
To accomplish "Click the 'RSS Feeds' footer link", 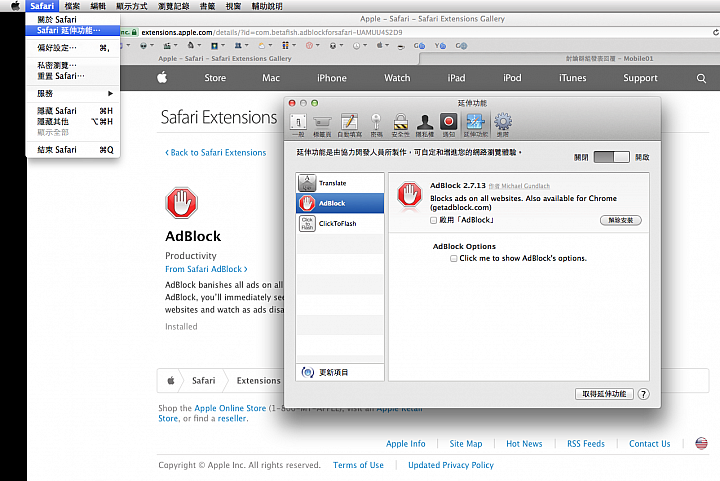I will pos(586,443).
